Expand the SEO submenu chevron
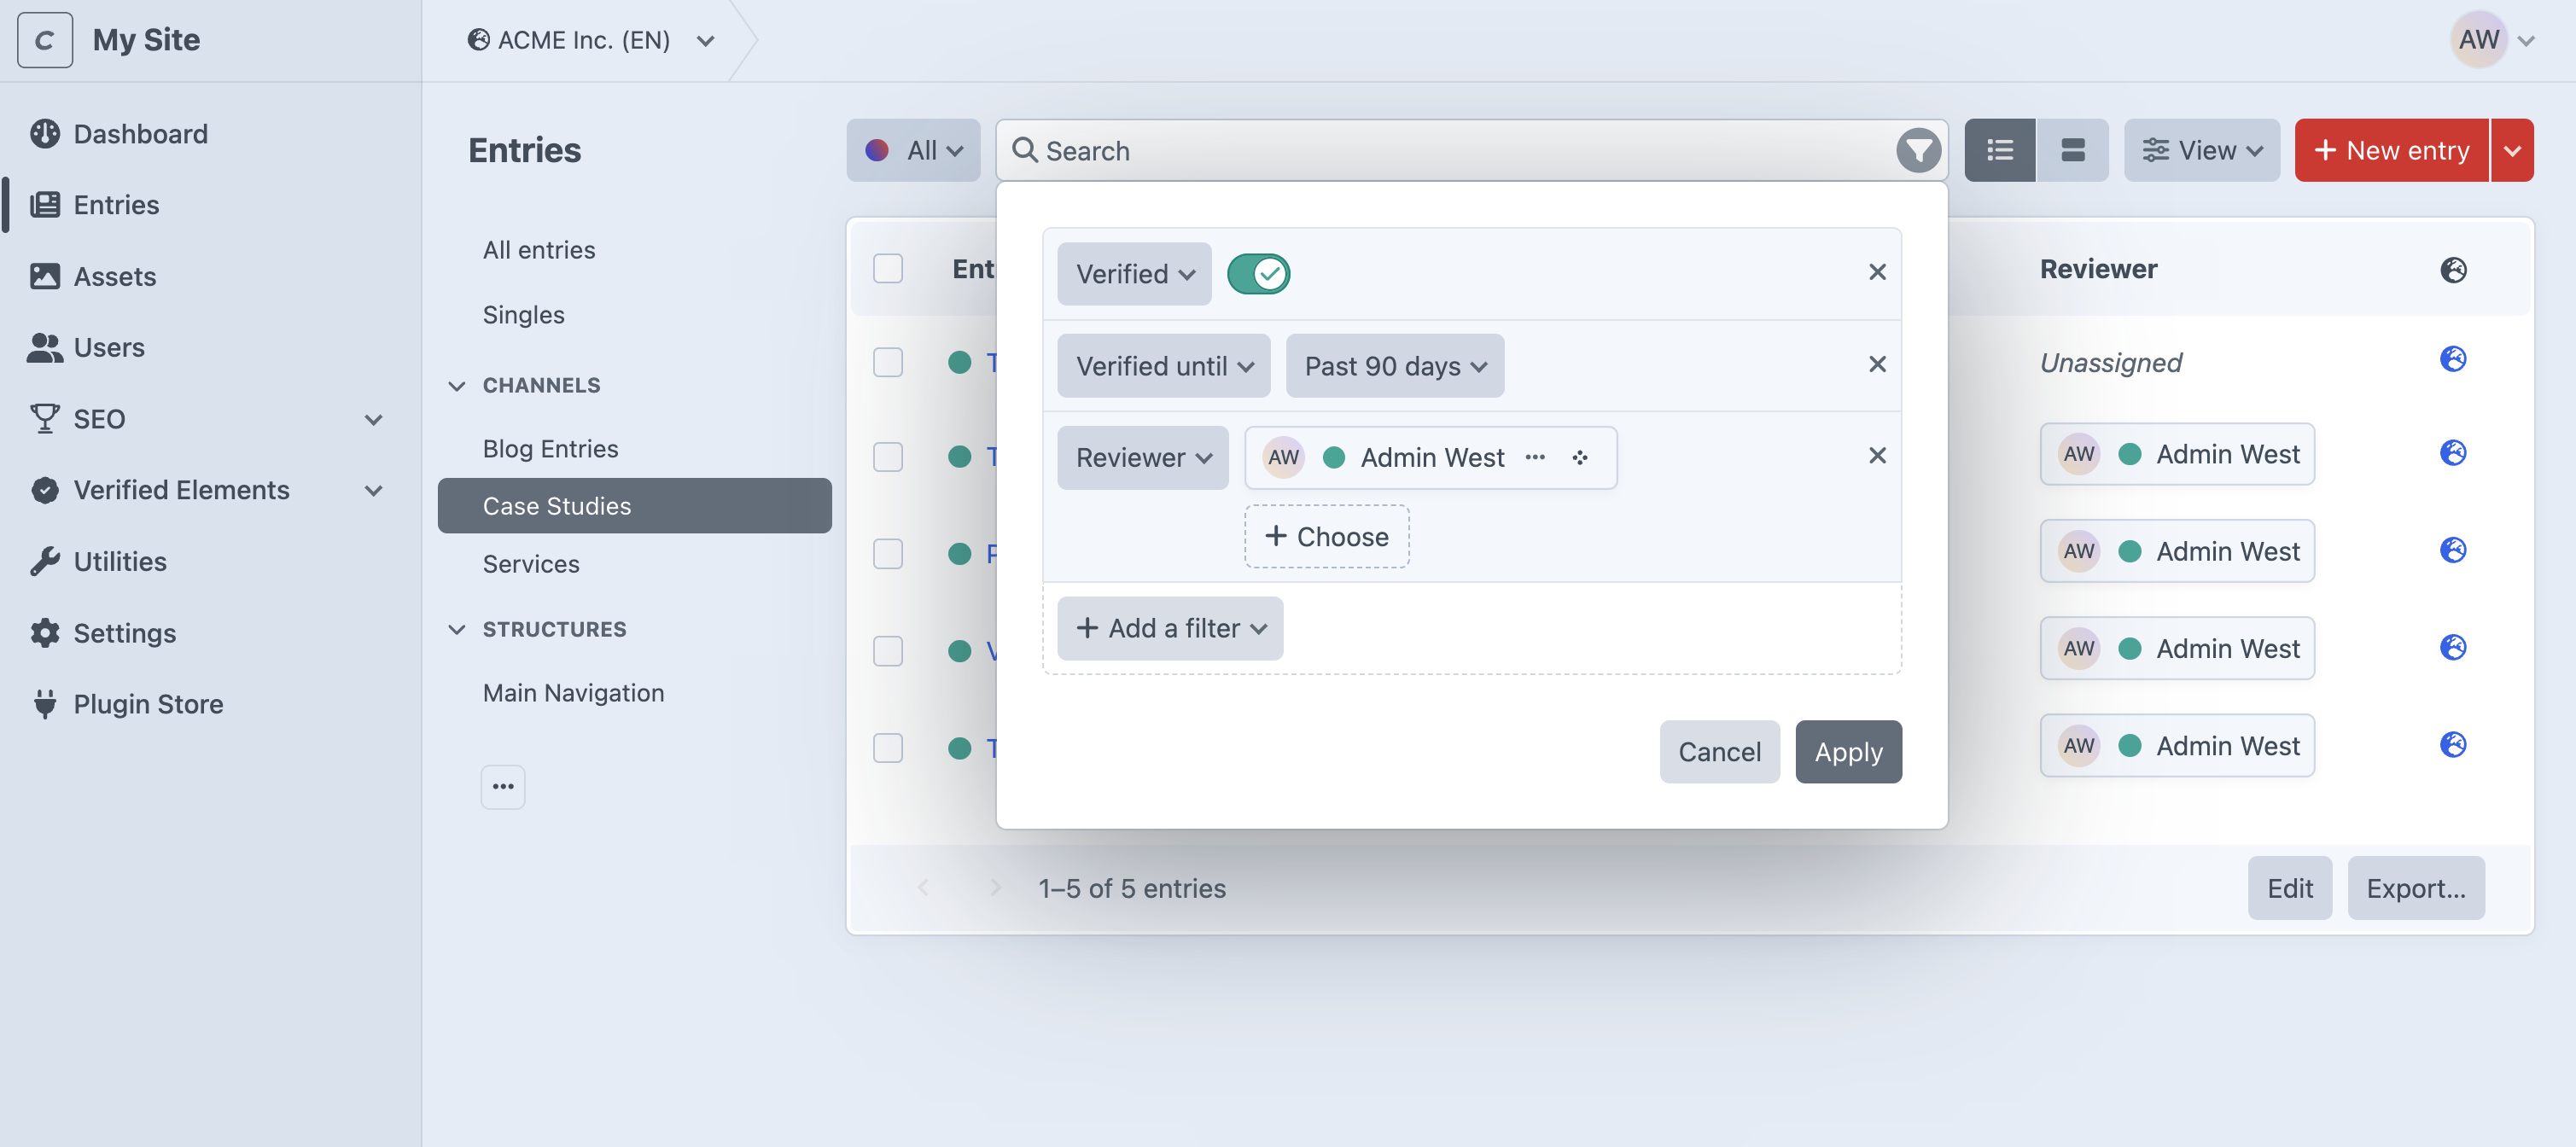This screenshot has width=2576, height=1147. coord(374,418)
